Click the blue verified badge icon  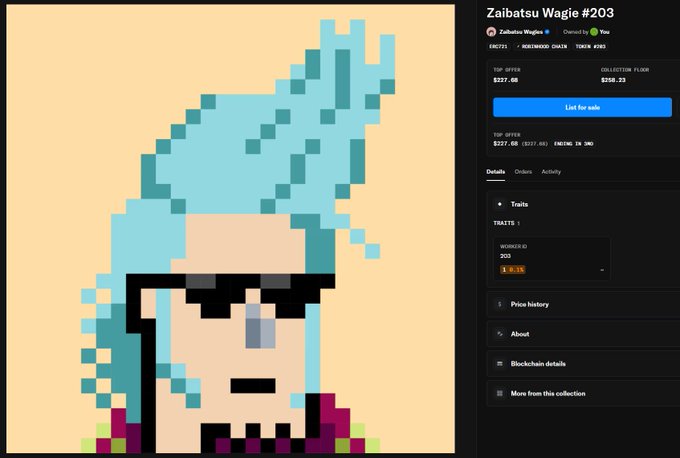pyautogui.click(x=547, y=32)
